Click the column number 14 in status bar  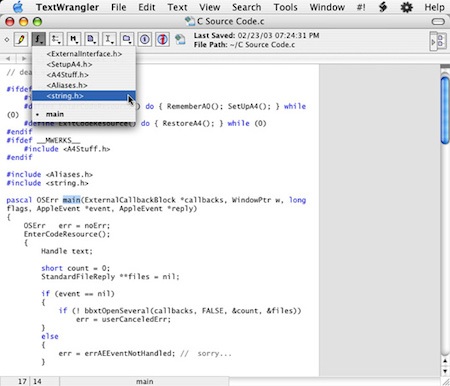tap(37, 381)
